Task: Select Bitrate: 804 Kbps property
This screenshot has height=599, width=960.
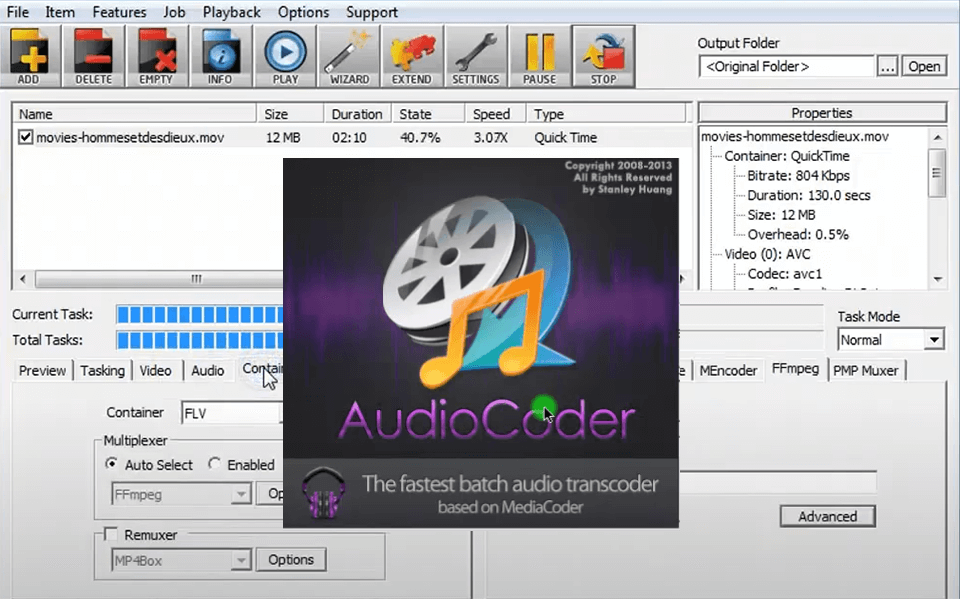Action: 798,176
